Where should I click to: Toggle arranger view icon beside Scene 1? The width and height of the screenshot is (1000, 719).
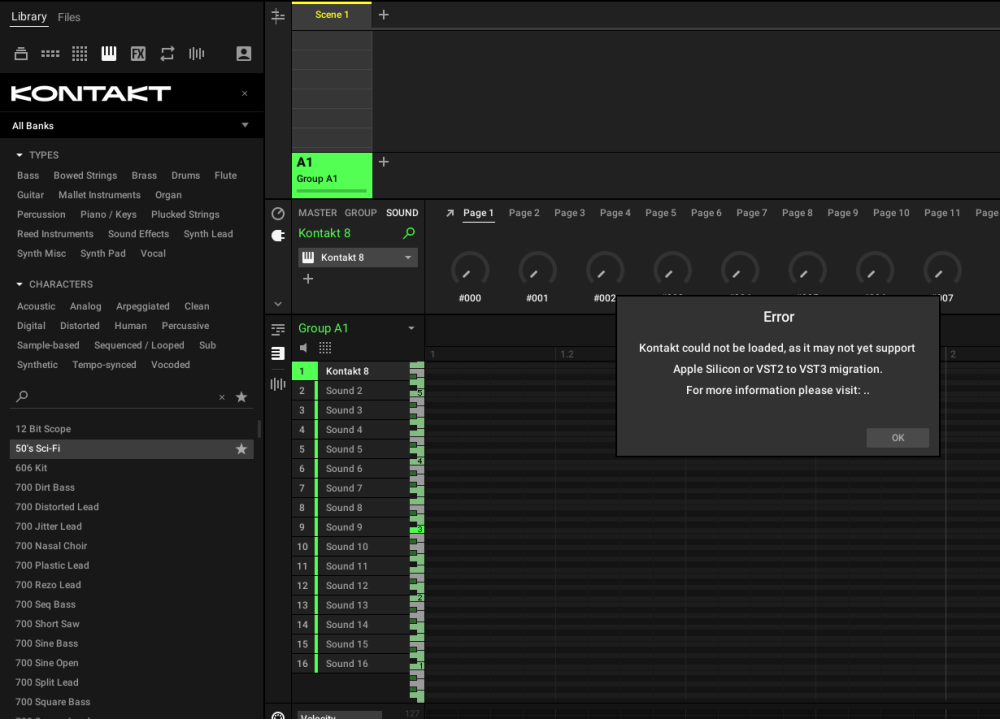click(x=278, y=16)
